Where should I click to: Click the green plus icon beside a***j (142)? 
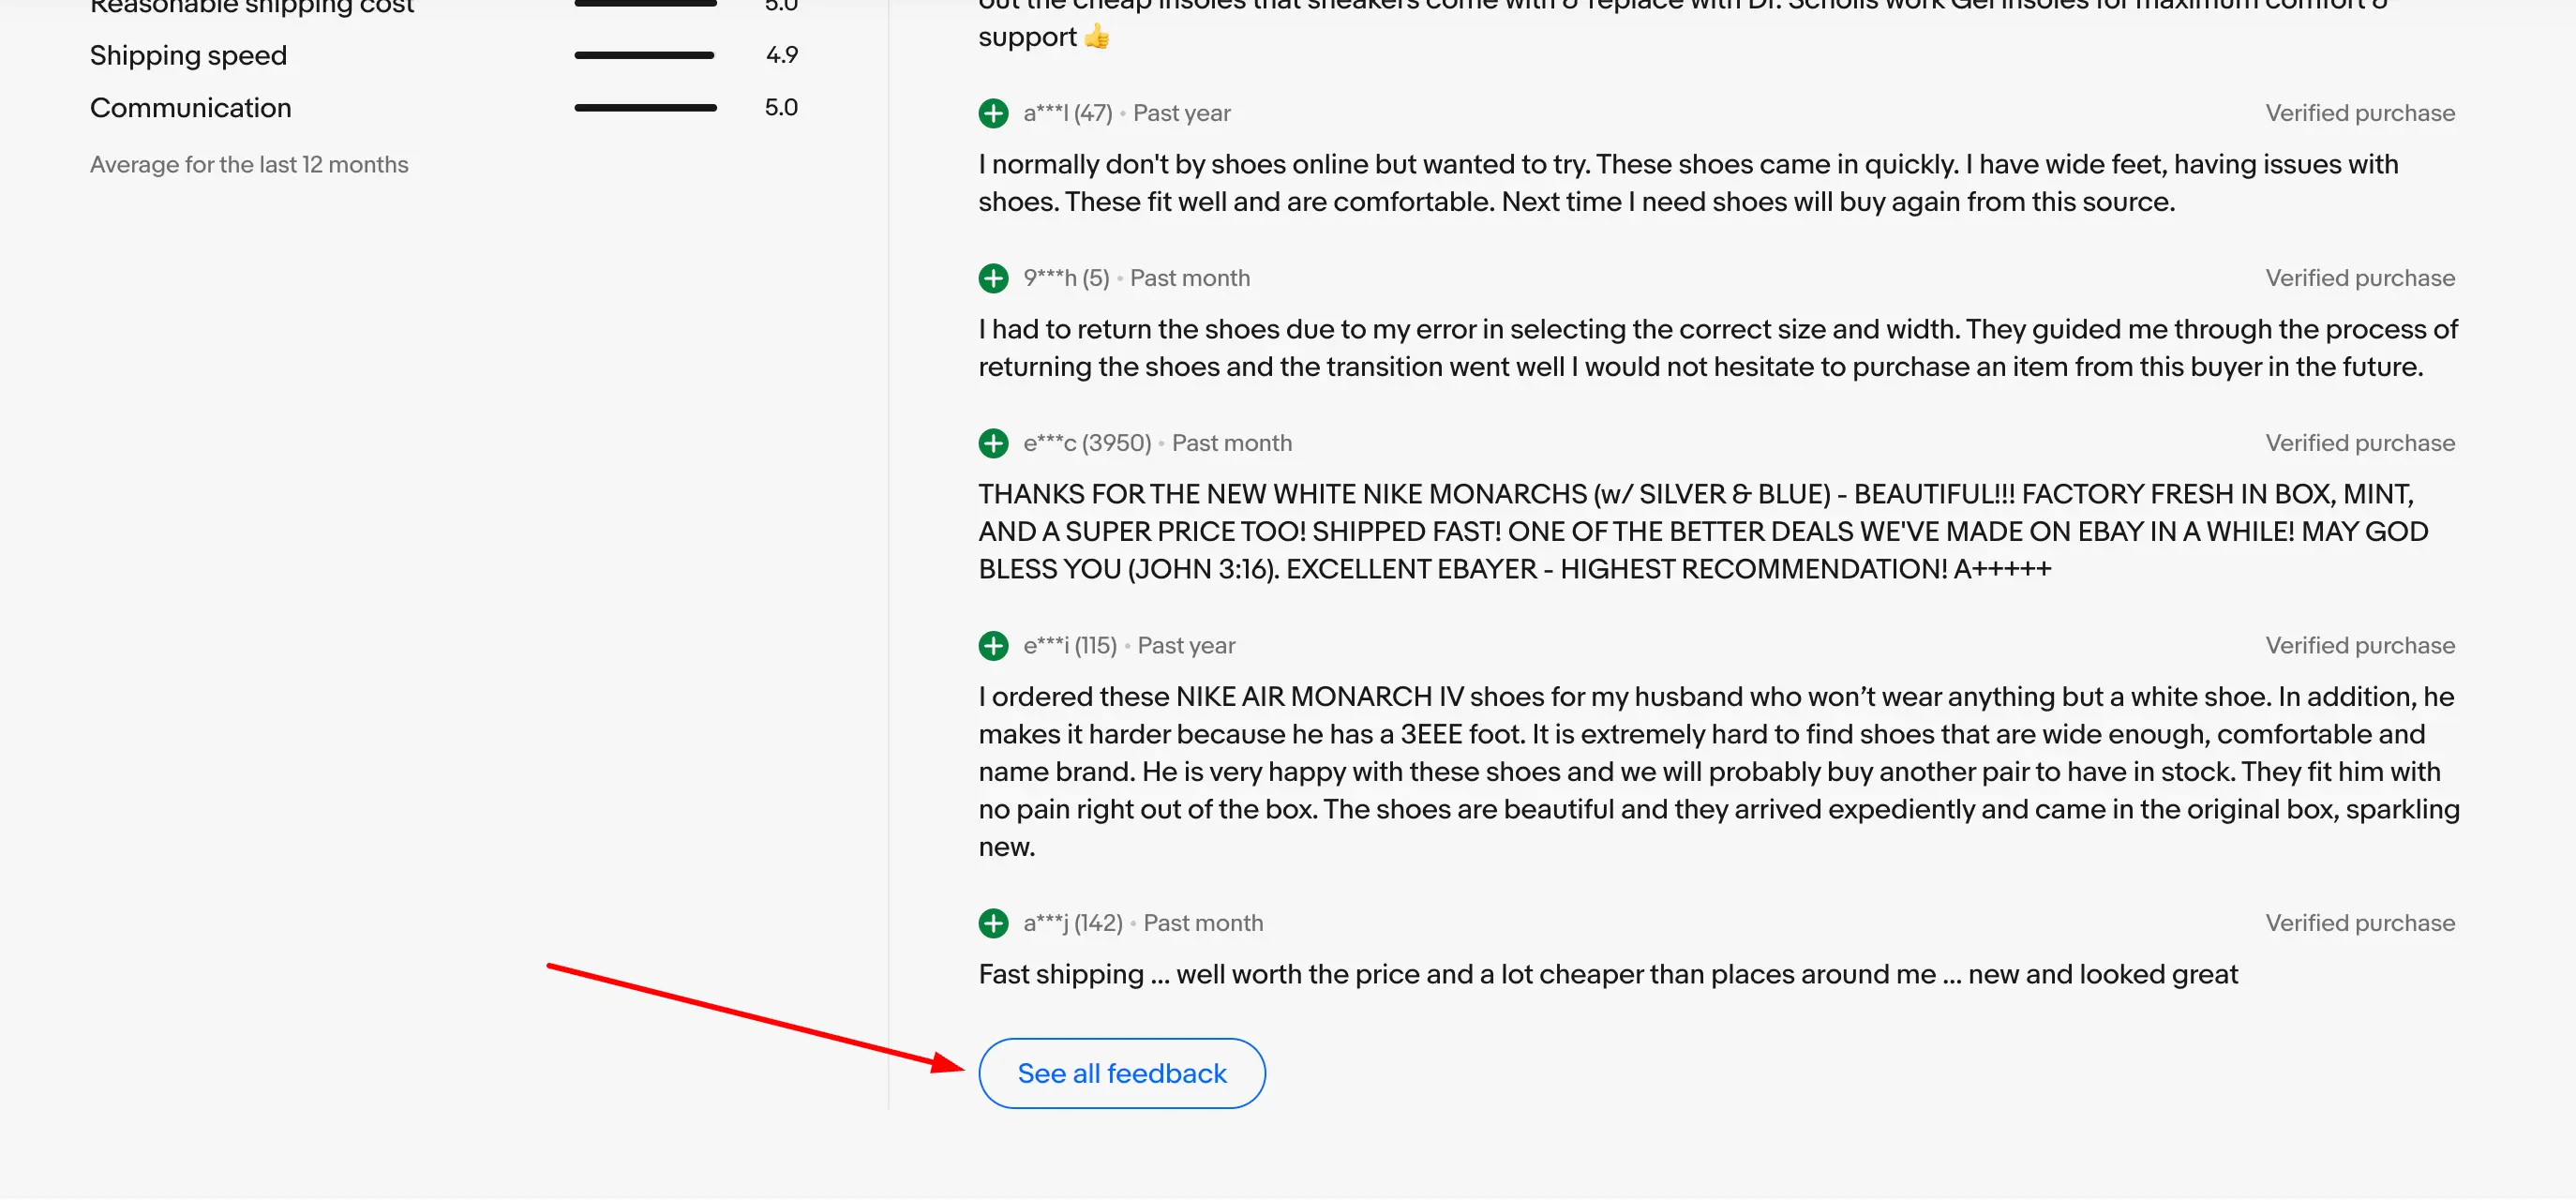click(x=993, y=923)
